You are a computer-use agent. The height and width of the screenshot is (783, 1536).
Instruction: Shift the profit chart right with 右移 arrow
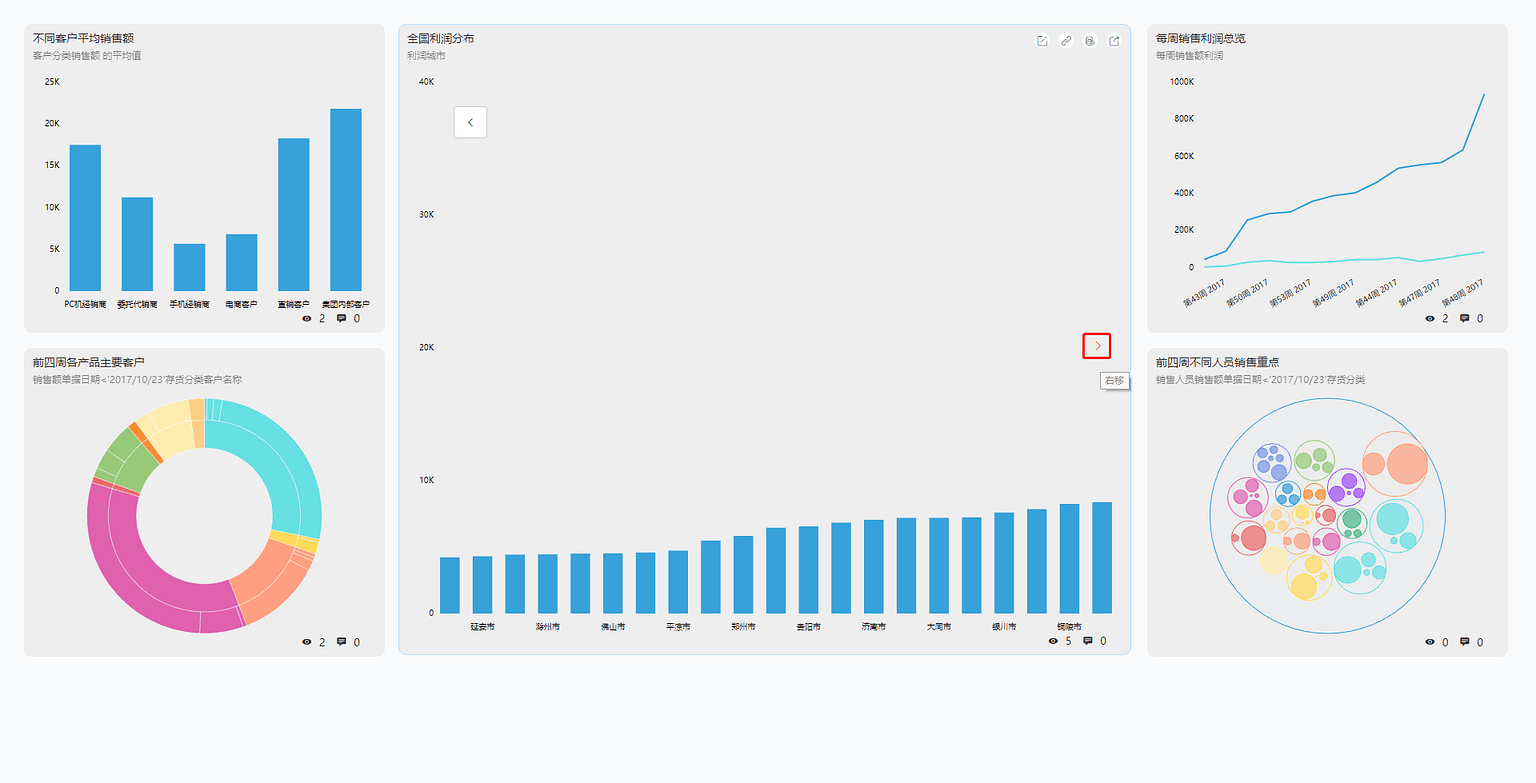[1097, 345]
